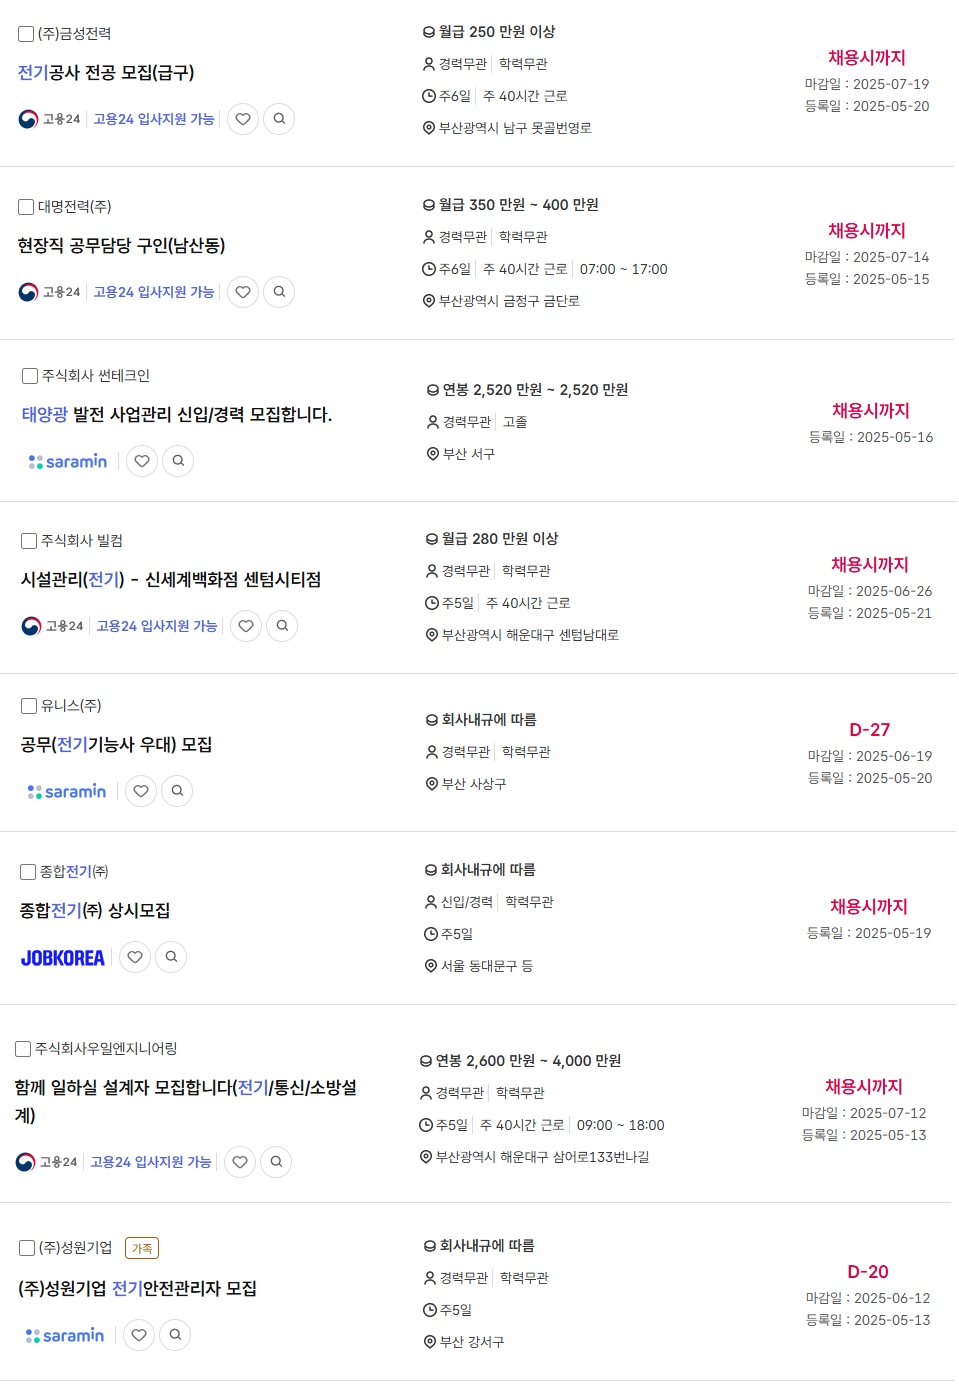Click magnifier icon on 주식회사 빌컴 listing
Screen dimensions: 959x1395
coord(282,626)
